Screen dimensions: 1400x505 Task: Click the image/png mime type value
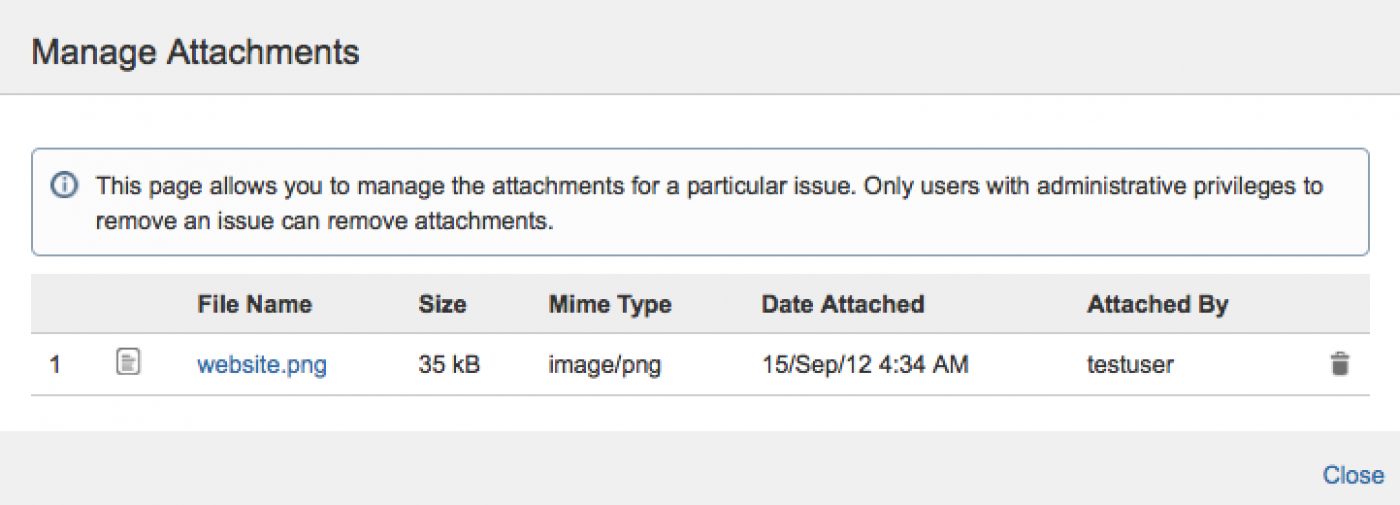[604, 365]
